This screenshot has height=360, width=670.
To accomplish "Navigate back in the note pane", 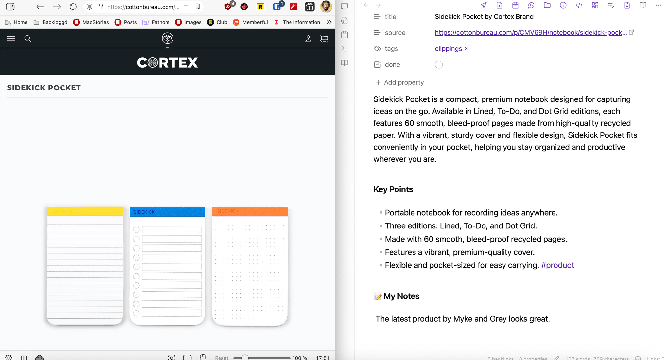I will pyautogui.click(x=366, y=6).
